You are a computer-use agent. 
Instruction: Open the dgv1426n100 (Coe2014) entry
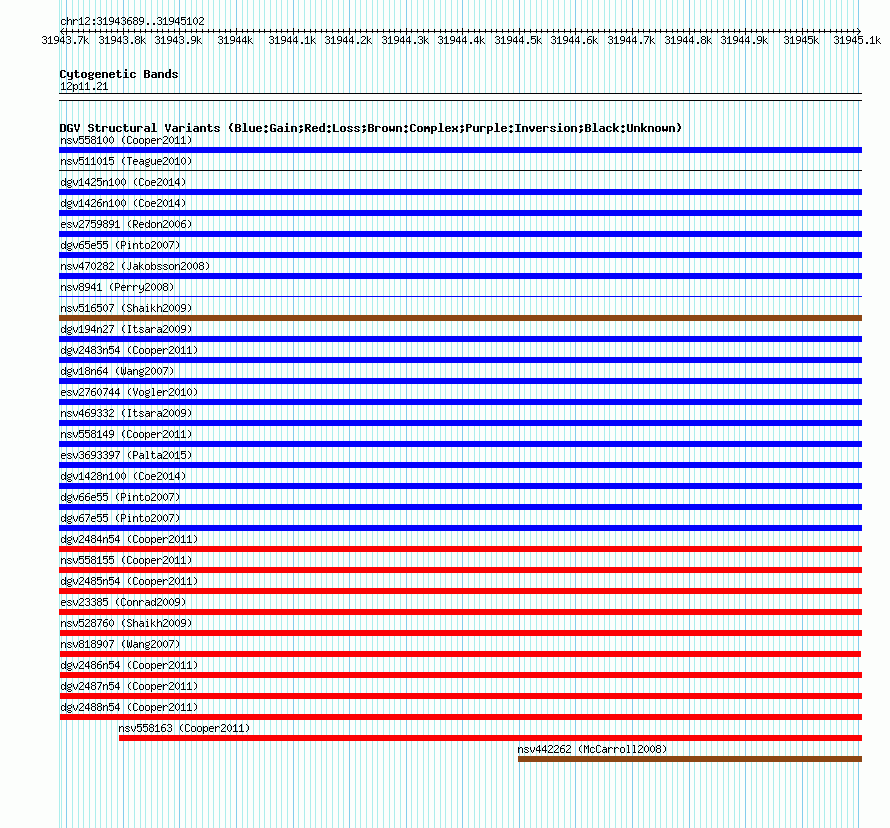click(x=123, y=203)
